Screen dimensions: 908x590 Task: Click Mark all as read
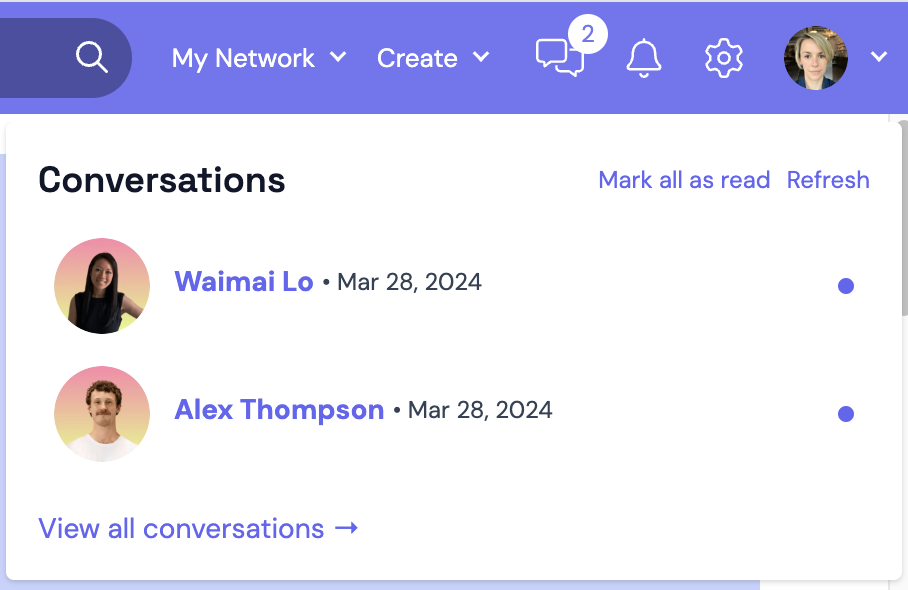pyautogui.click(x=684, y=180)
